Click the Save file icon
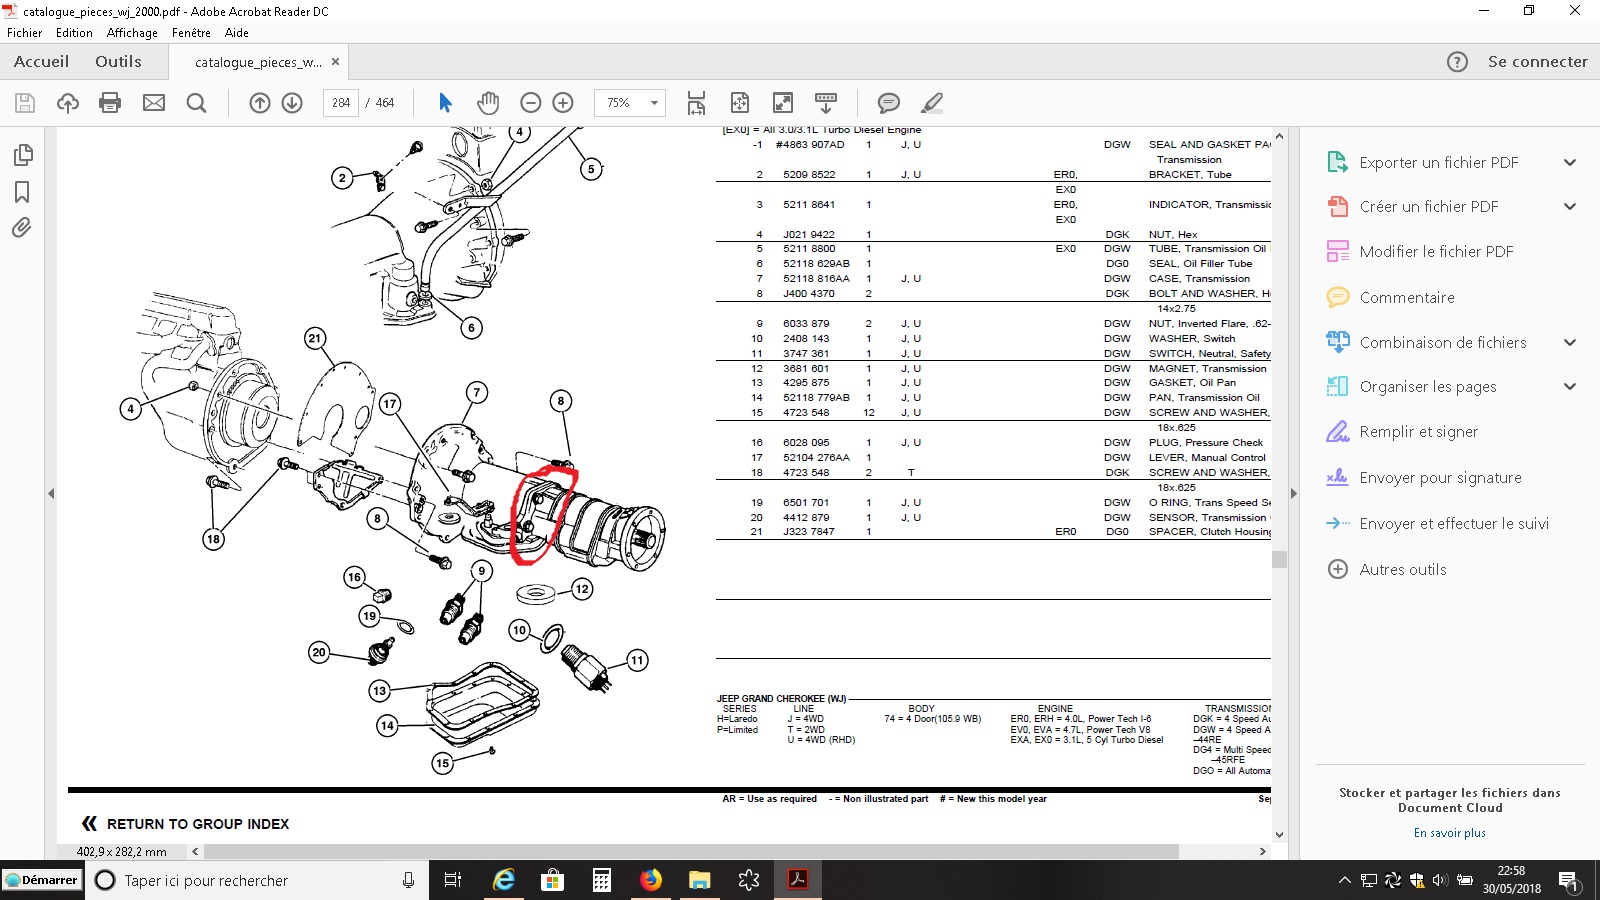1600x900 pixels. pyautogui.click(x=25, y=102)
